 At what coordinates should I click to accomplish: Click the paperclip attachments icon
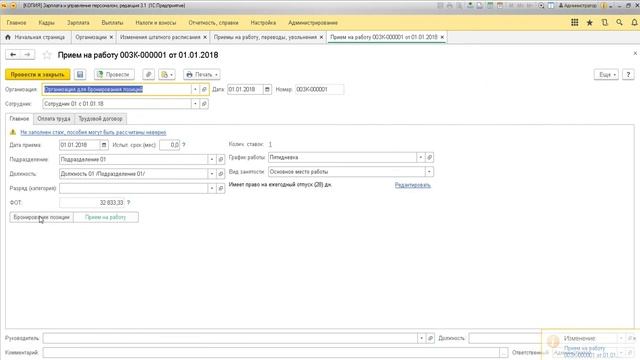pos(149,75)
